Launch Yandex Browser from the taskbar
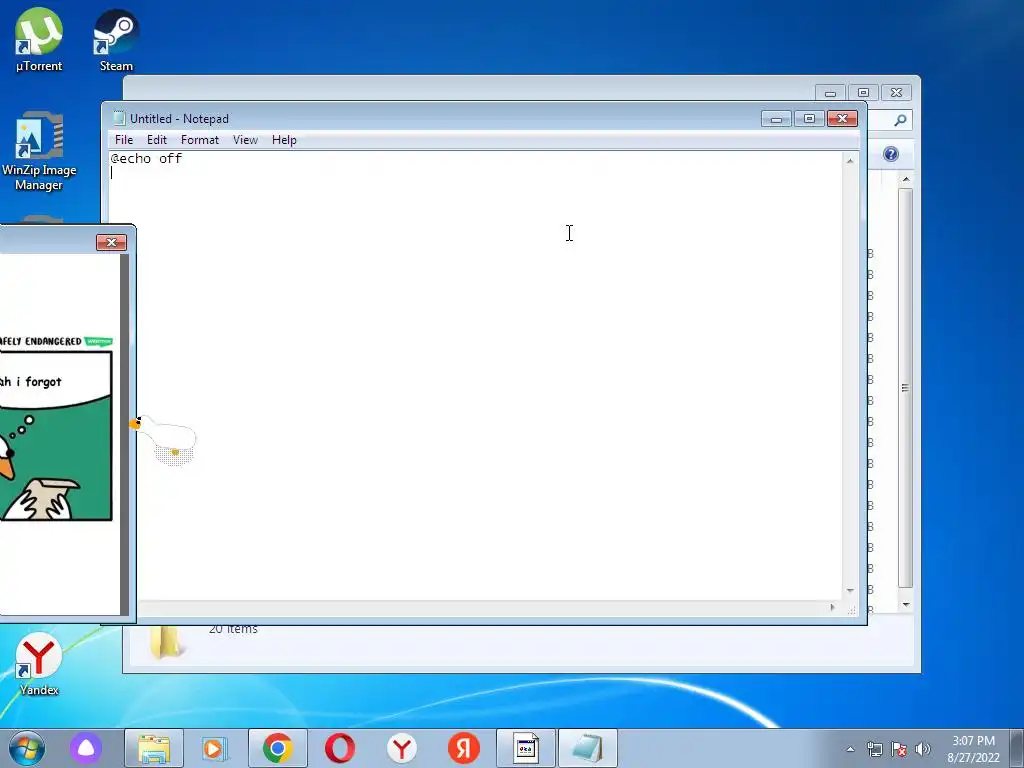 [402, 748]
